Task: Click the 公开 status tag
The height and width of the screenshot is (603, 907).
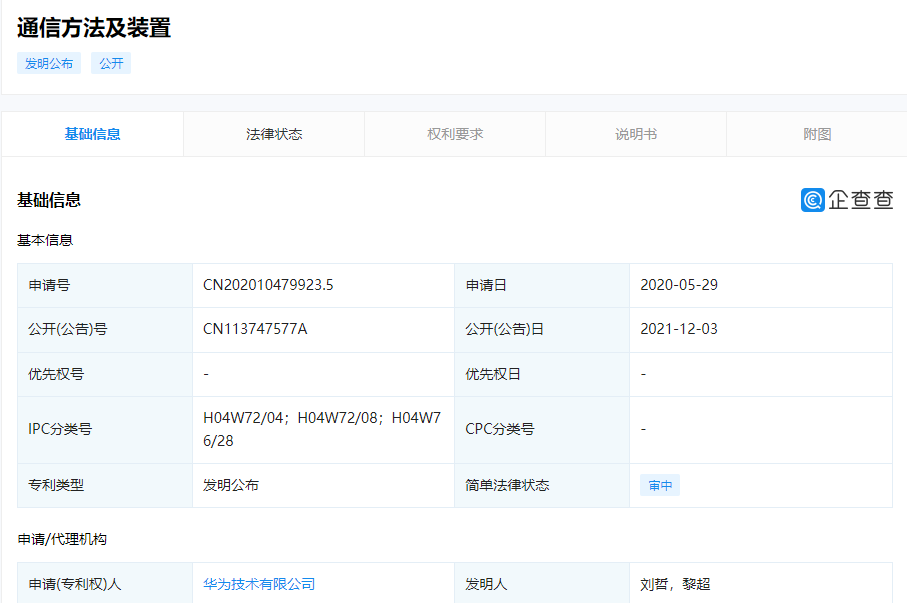Action: coord(111,63)
